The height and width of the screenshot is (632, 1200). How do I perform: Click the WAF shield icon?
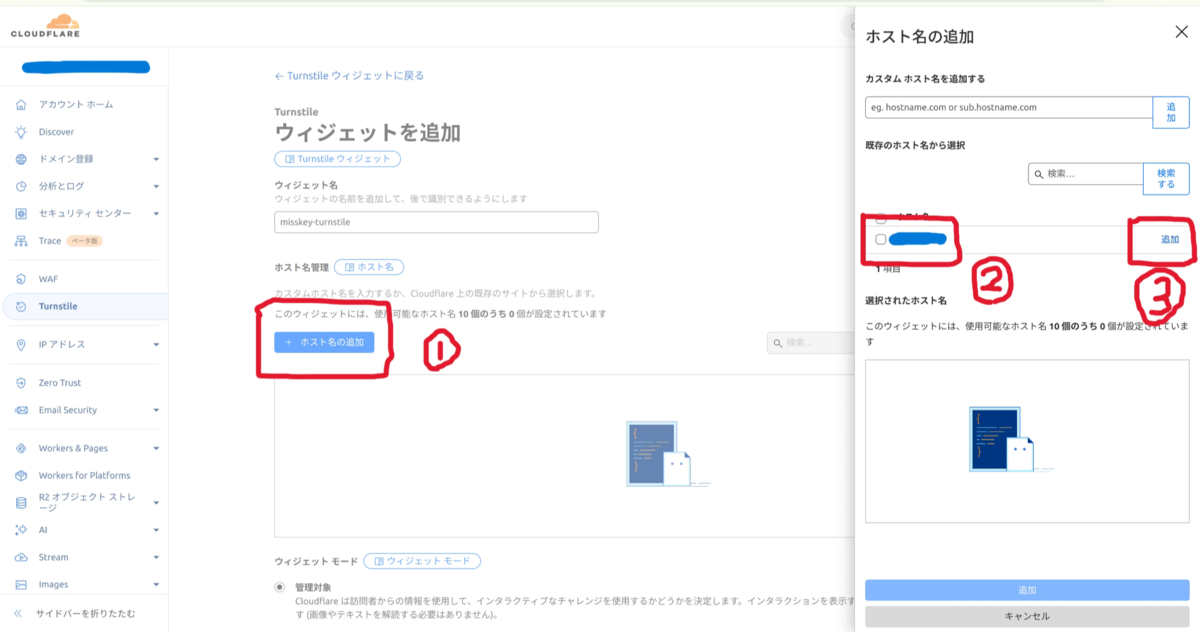point(21,279)
